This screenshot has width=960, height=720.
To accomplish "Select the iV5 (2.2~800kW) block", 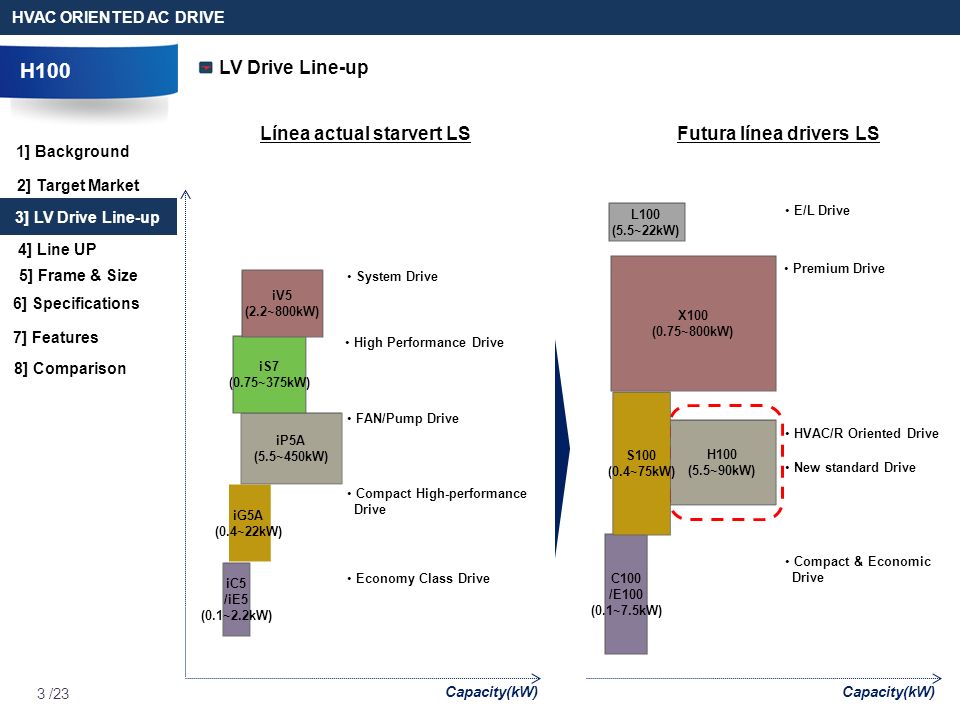I will click(x=282, y=303).
